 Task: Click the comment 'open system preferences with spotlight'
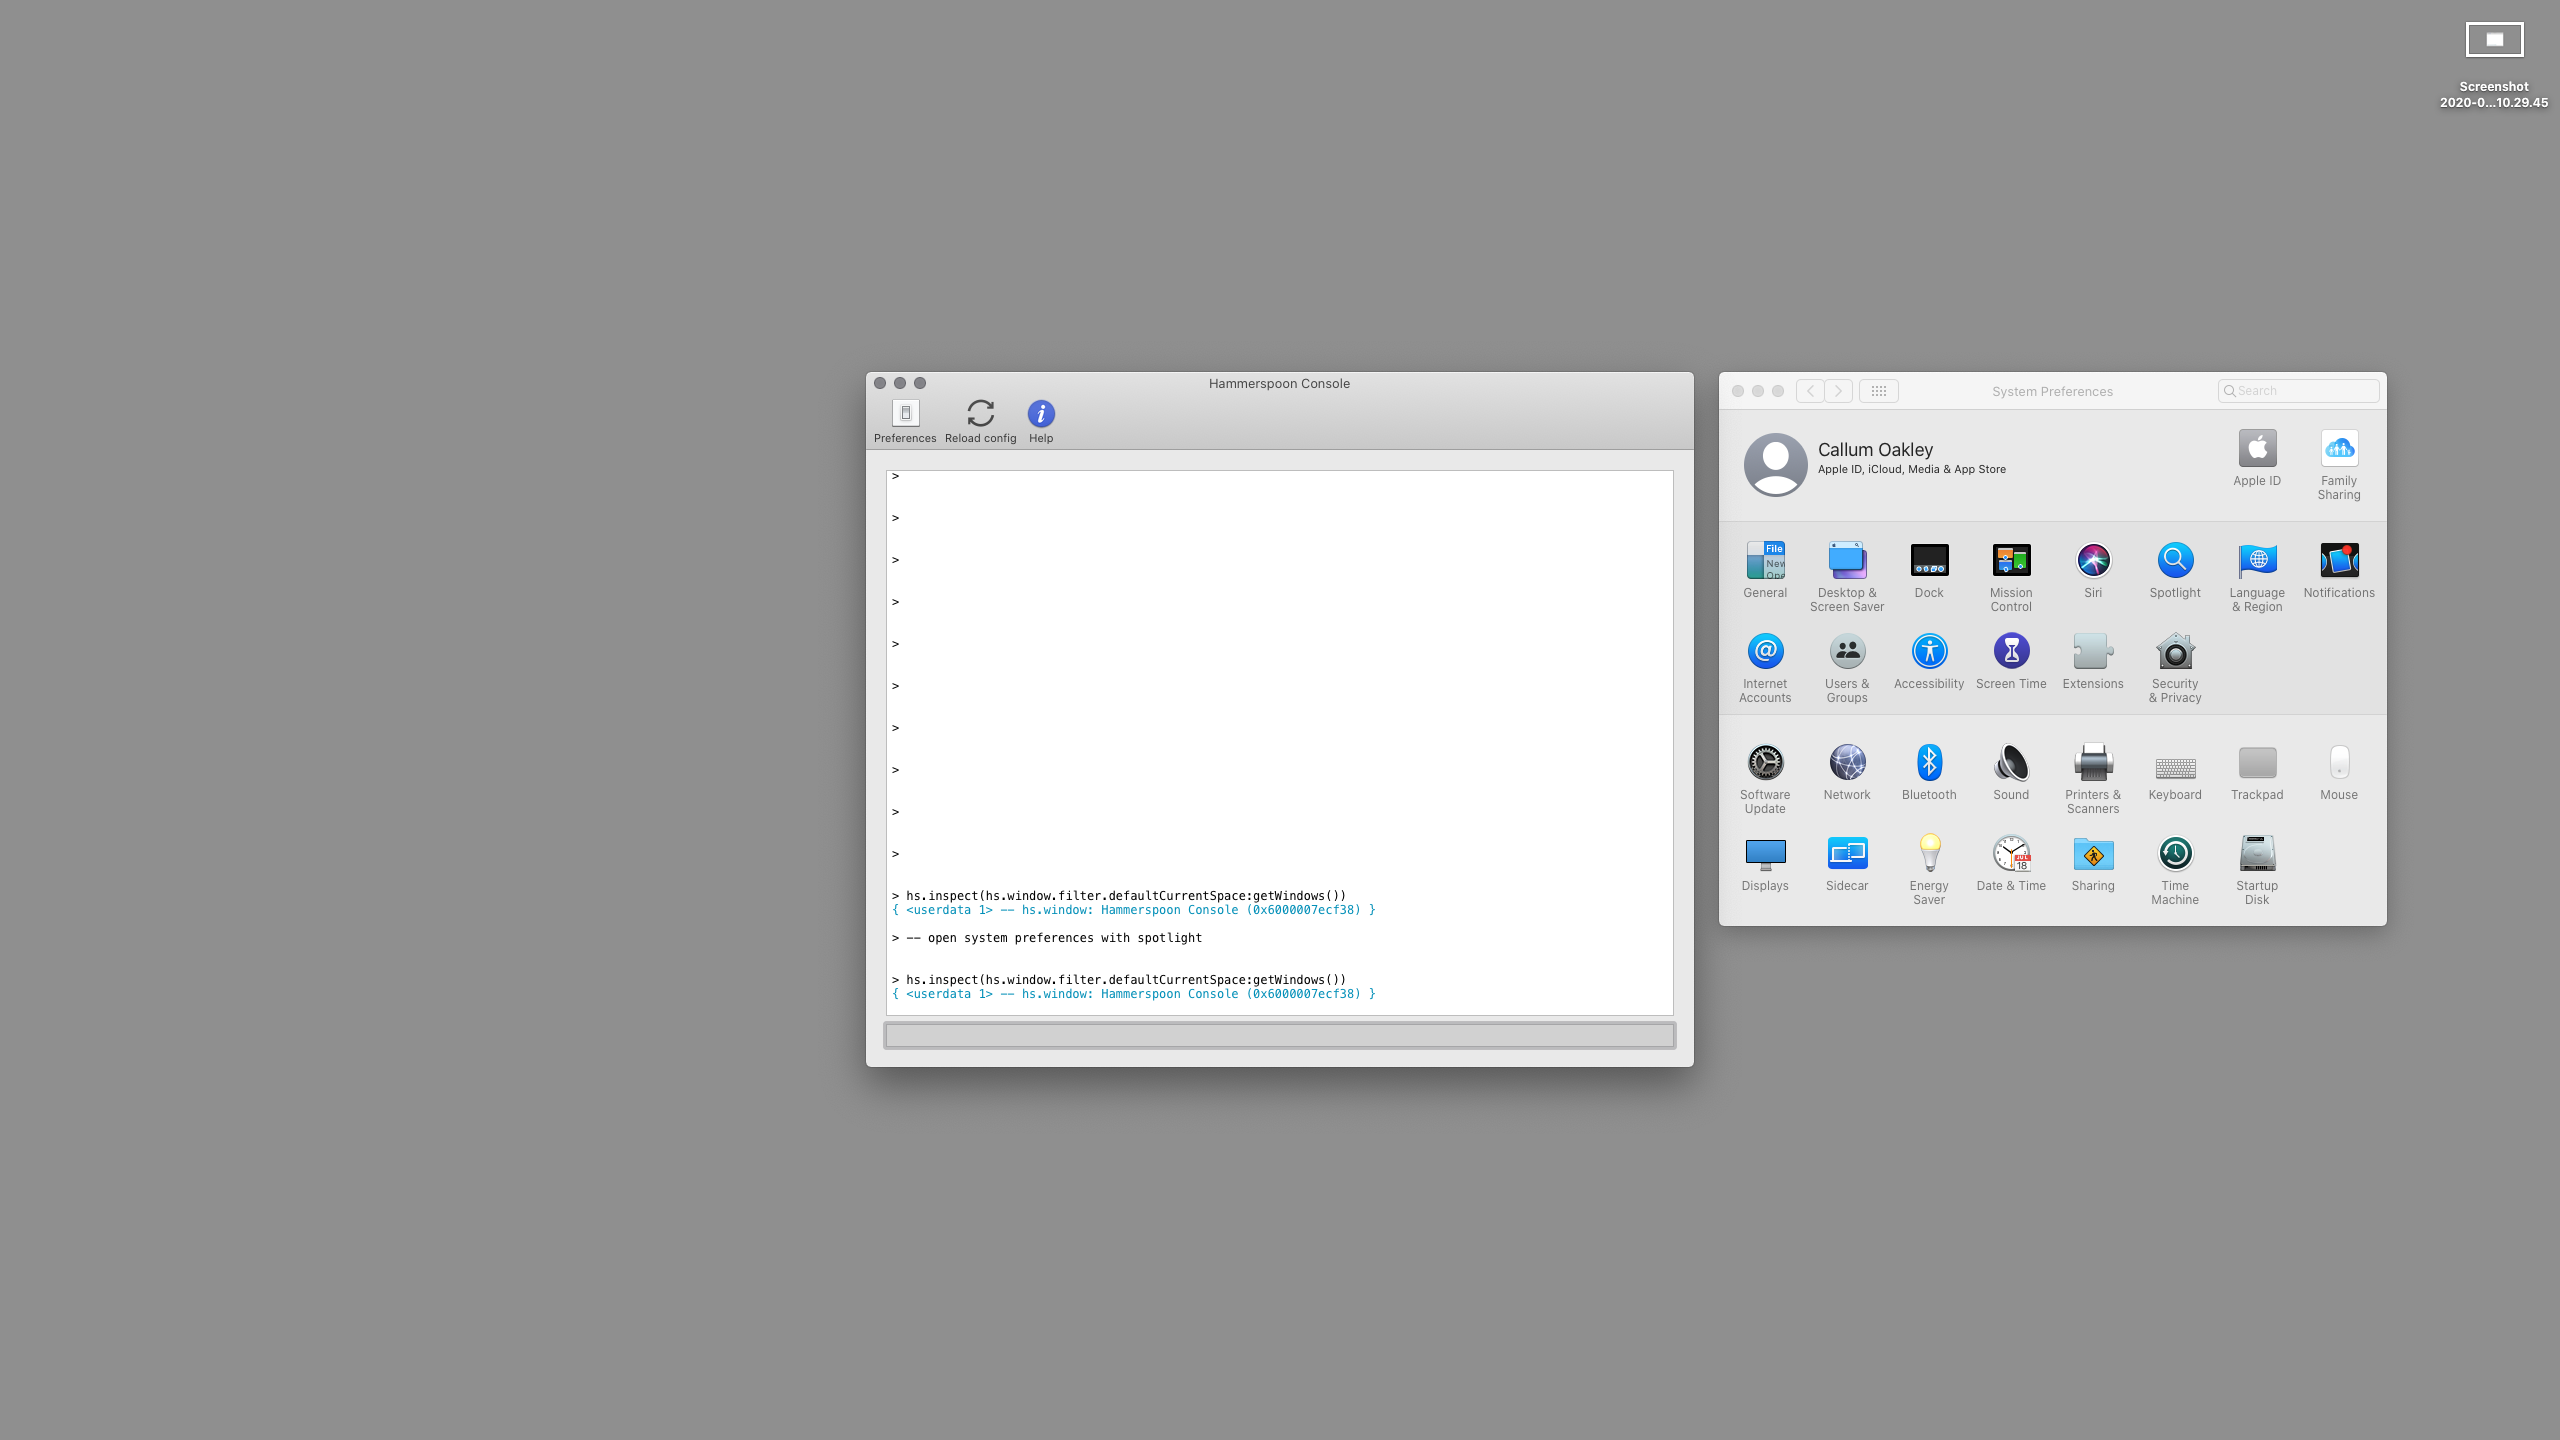1054,938
